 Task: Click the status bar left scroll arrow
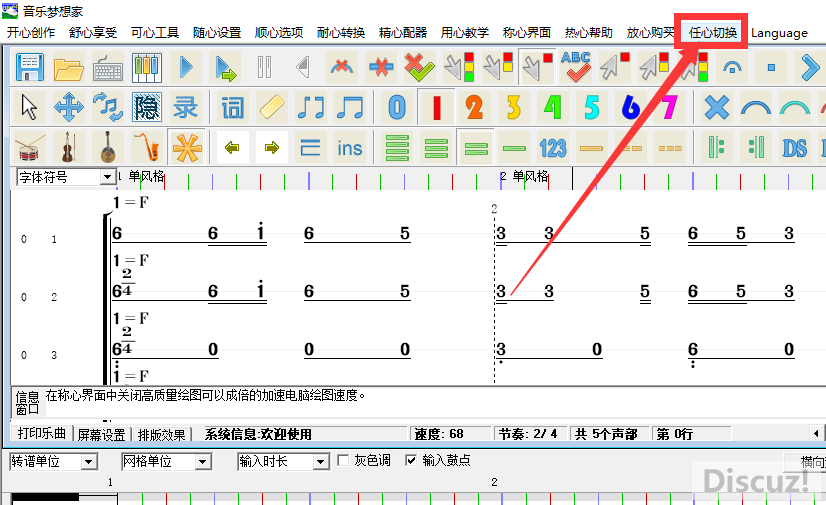[x=817, y=434]
